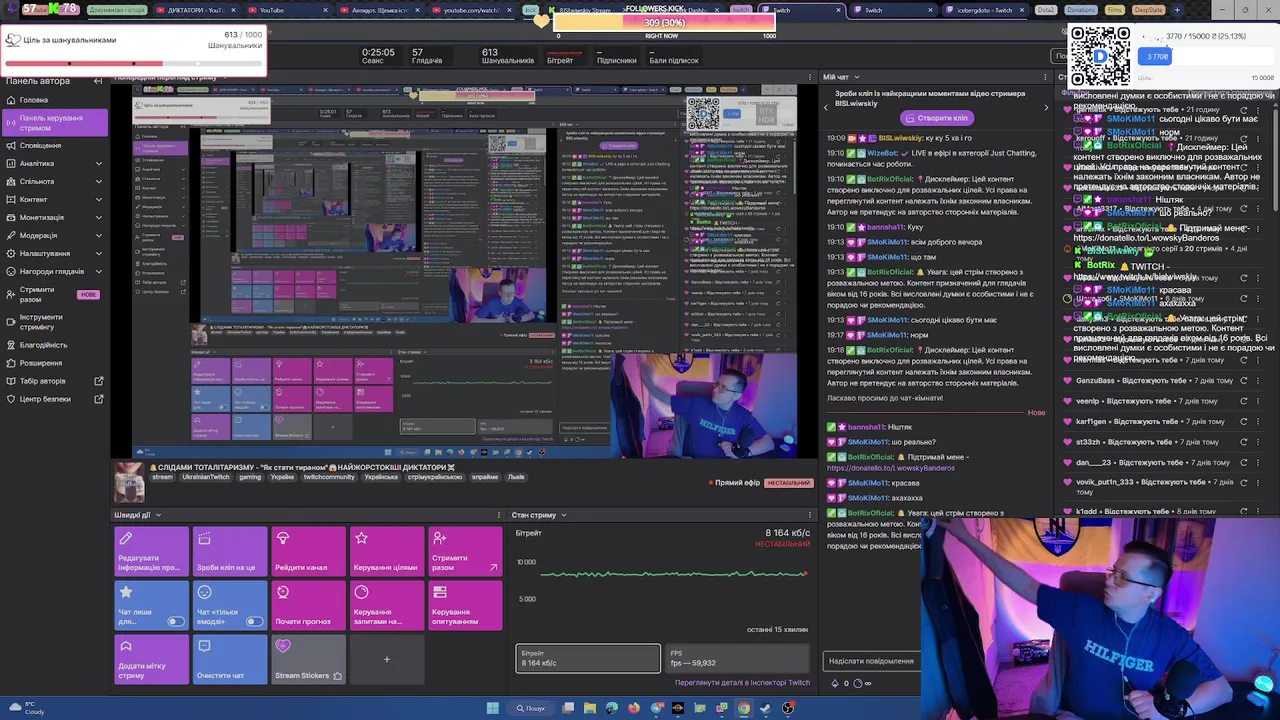Expand the Контент sidebar section
The image size is (1280, 720).
98,199
